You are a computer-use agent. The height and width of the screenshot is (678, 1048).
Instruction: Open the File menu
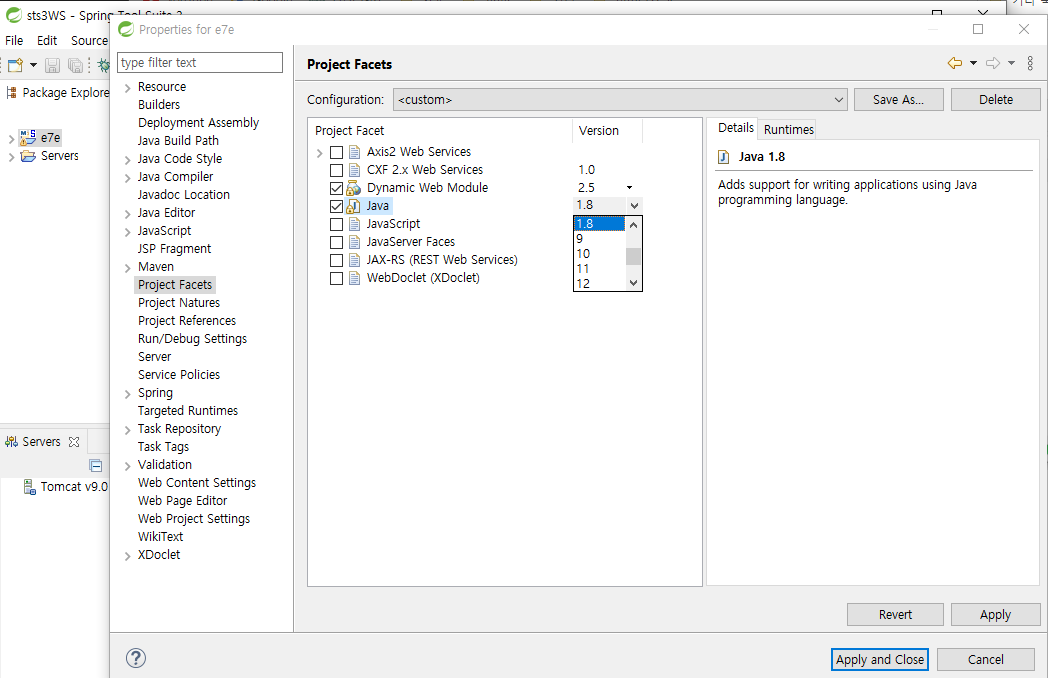pos(14,41)
